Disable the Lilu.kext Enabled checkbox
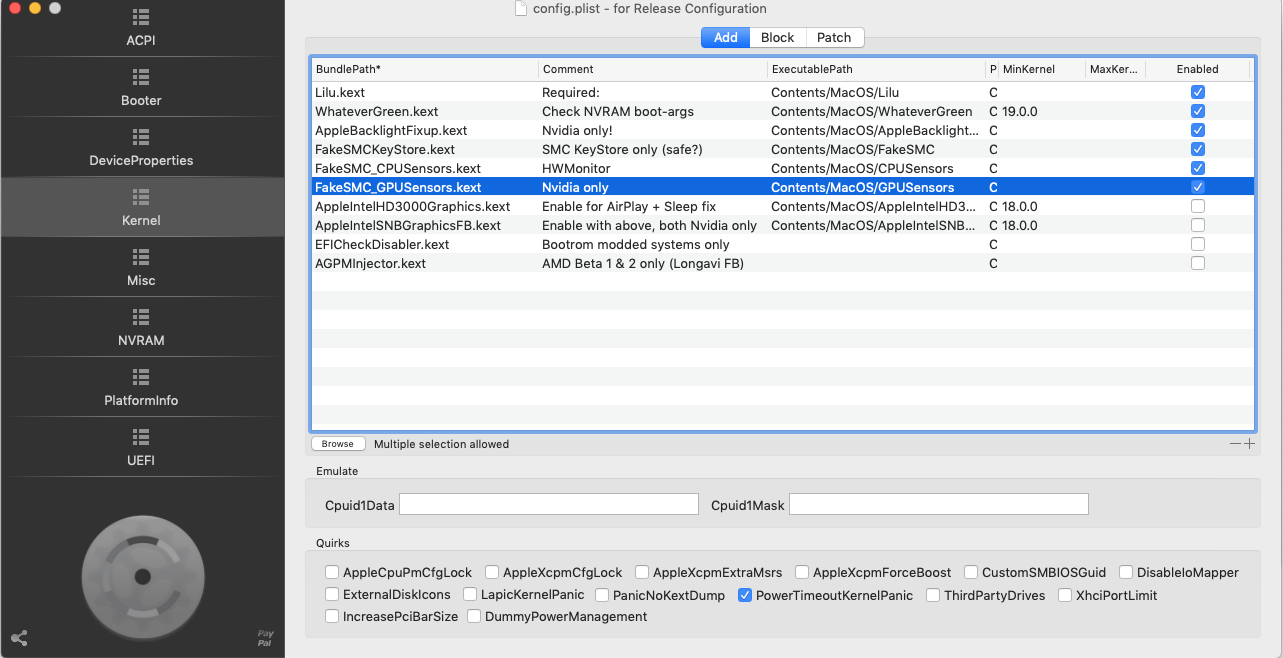This screenshot has width=1283, height=658. click(x=1198, y=92)
